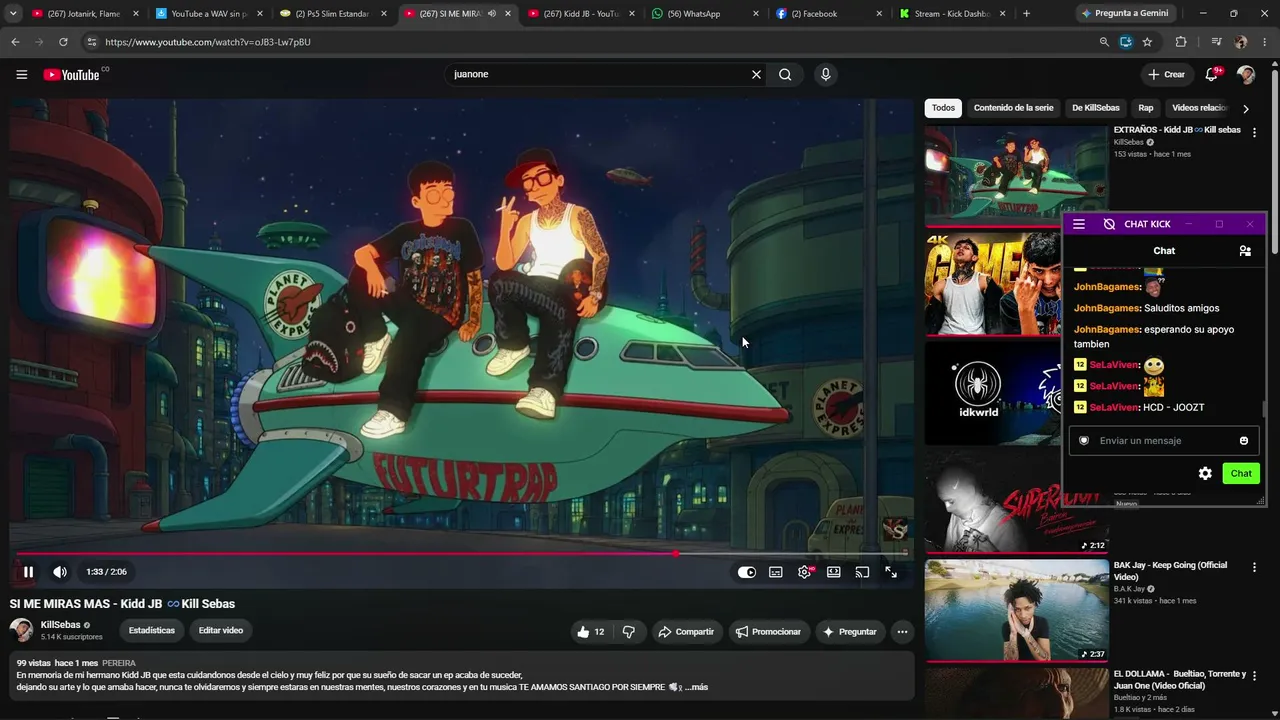Click the green Chat send button
This screenshot has height=720, width=1280.
(x=1241, y=474)
